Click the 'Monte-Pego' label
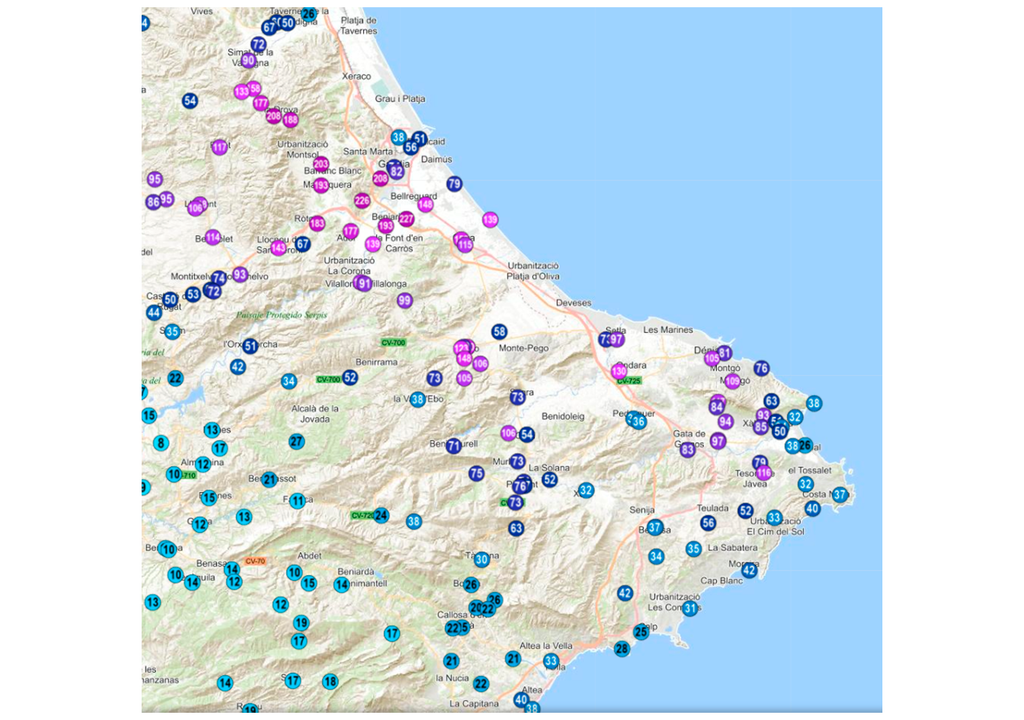This screenshot has width=1024, height=720. coord(524,348)
